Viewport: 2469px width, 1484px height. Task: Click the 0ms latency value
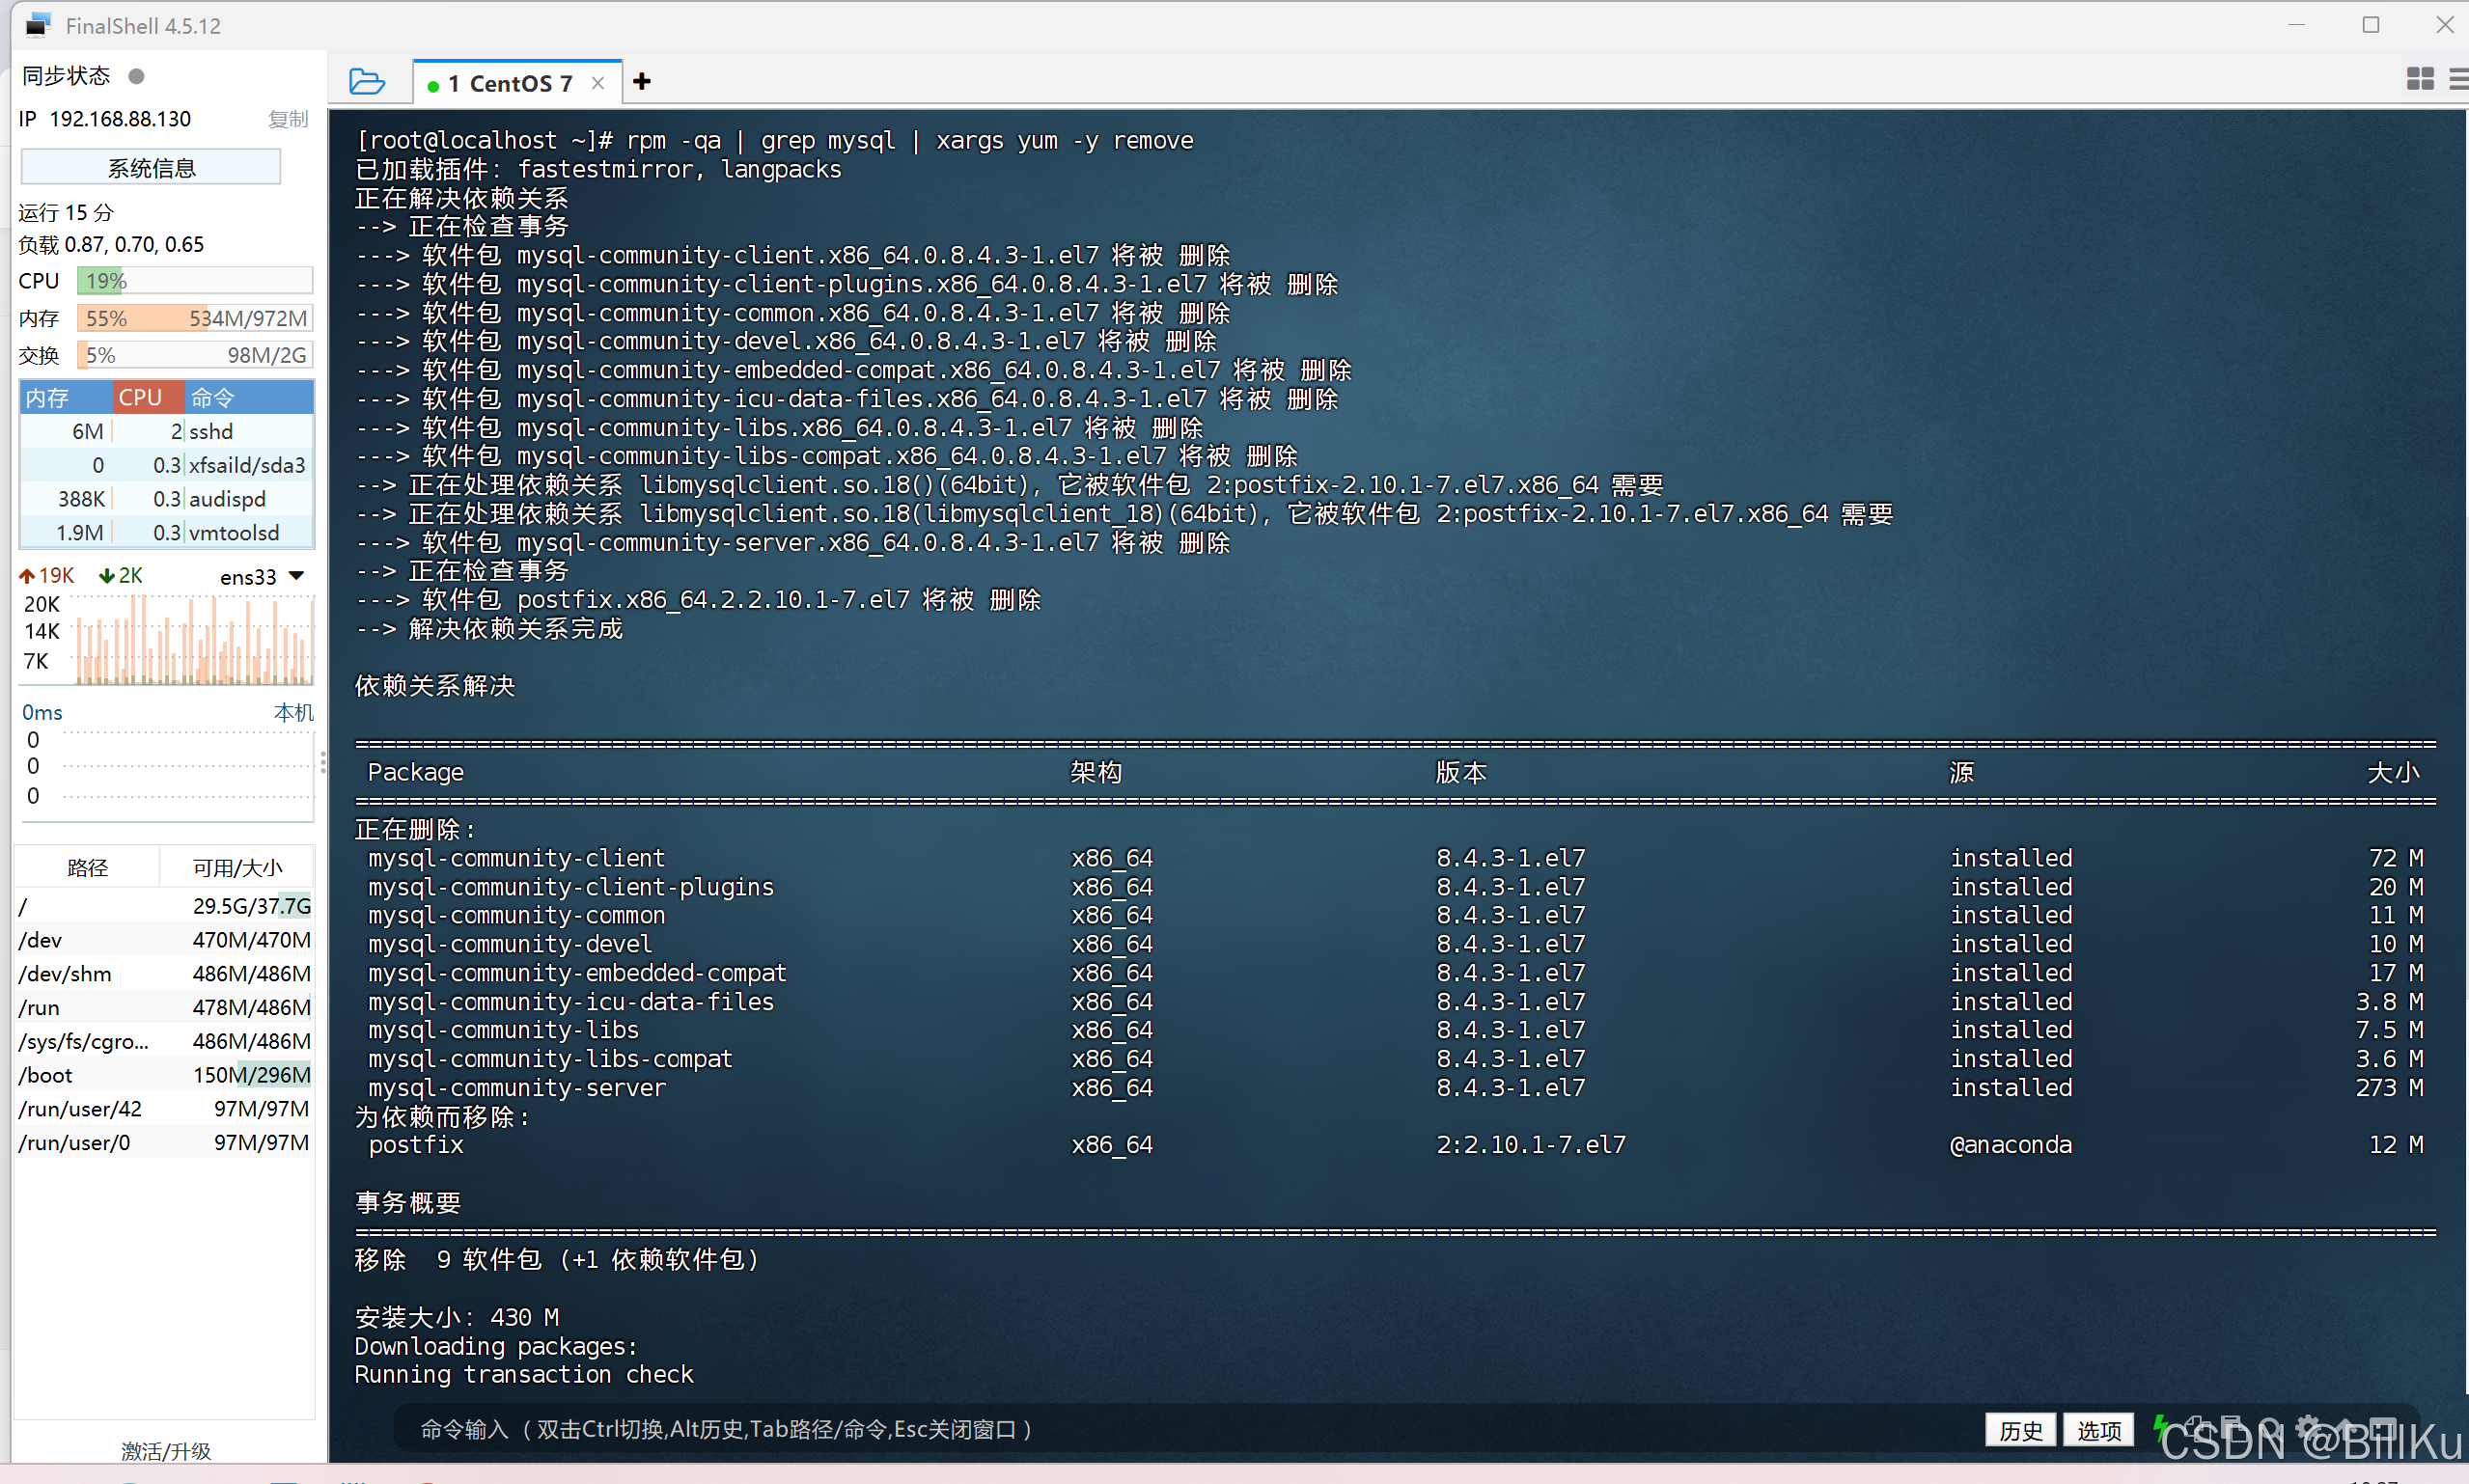42,713
